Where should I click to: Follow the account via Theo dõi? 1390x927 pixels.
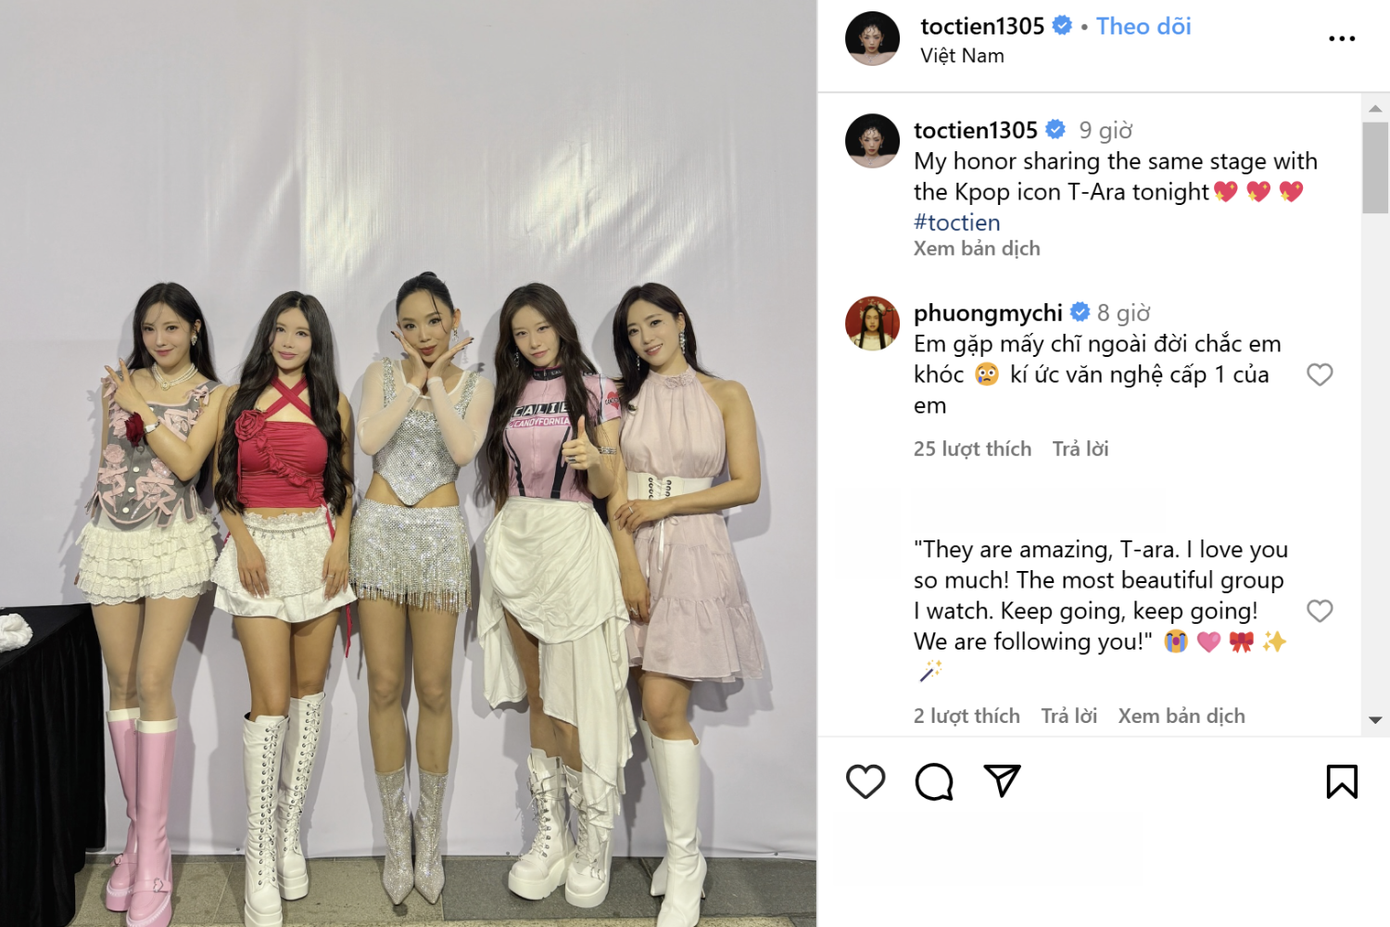pos(1143,26)
